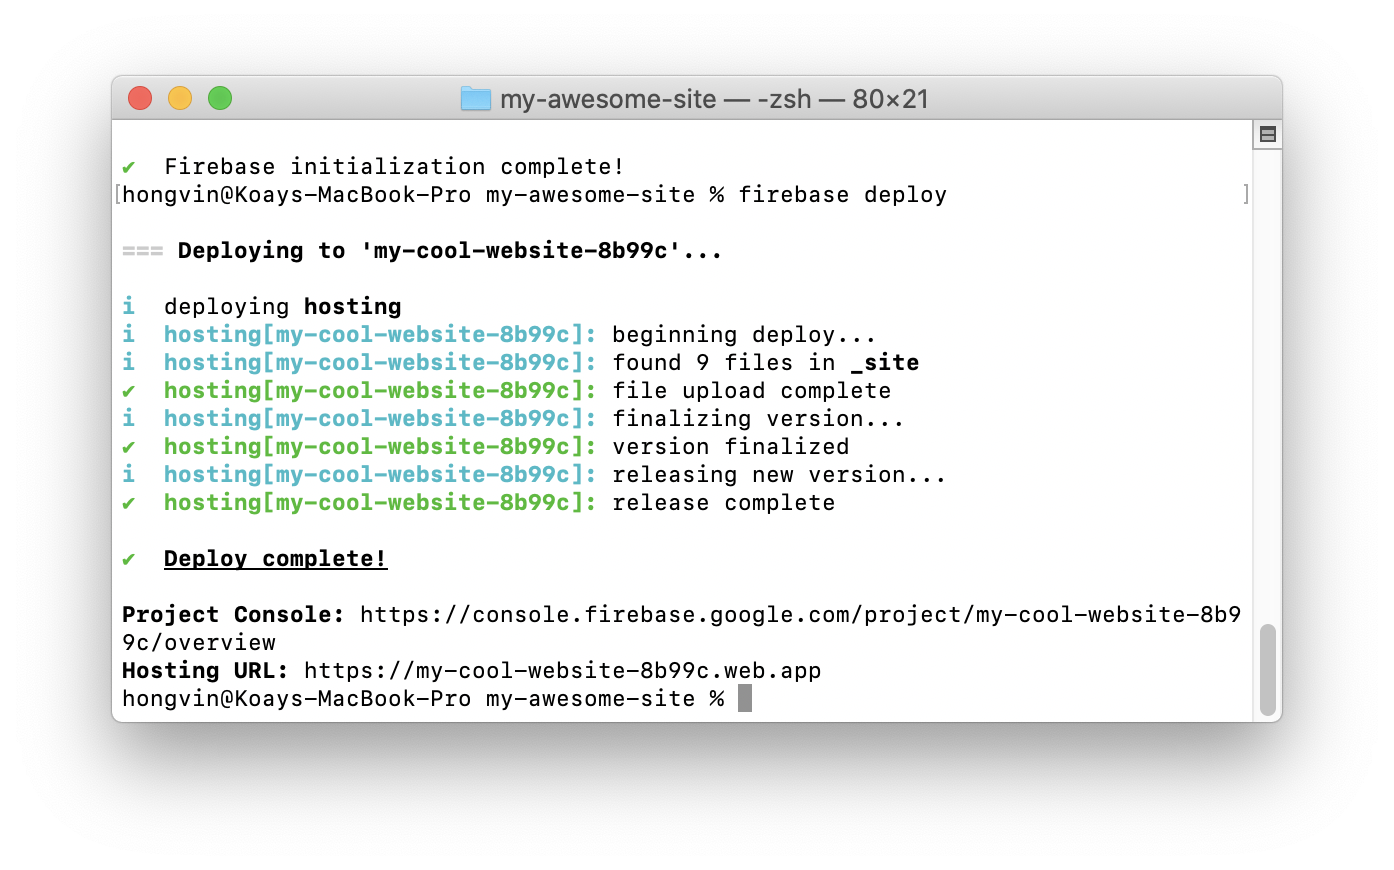Screen dimensions: 1394x870
Task: Click the info marker on the found 9 files row
Action: tap(128, 362)
